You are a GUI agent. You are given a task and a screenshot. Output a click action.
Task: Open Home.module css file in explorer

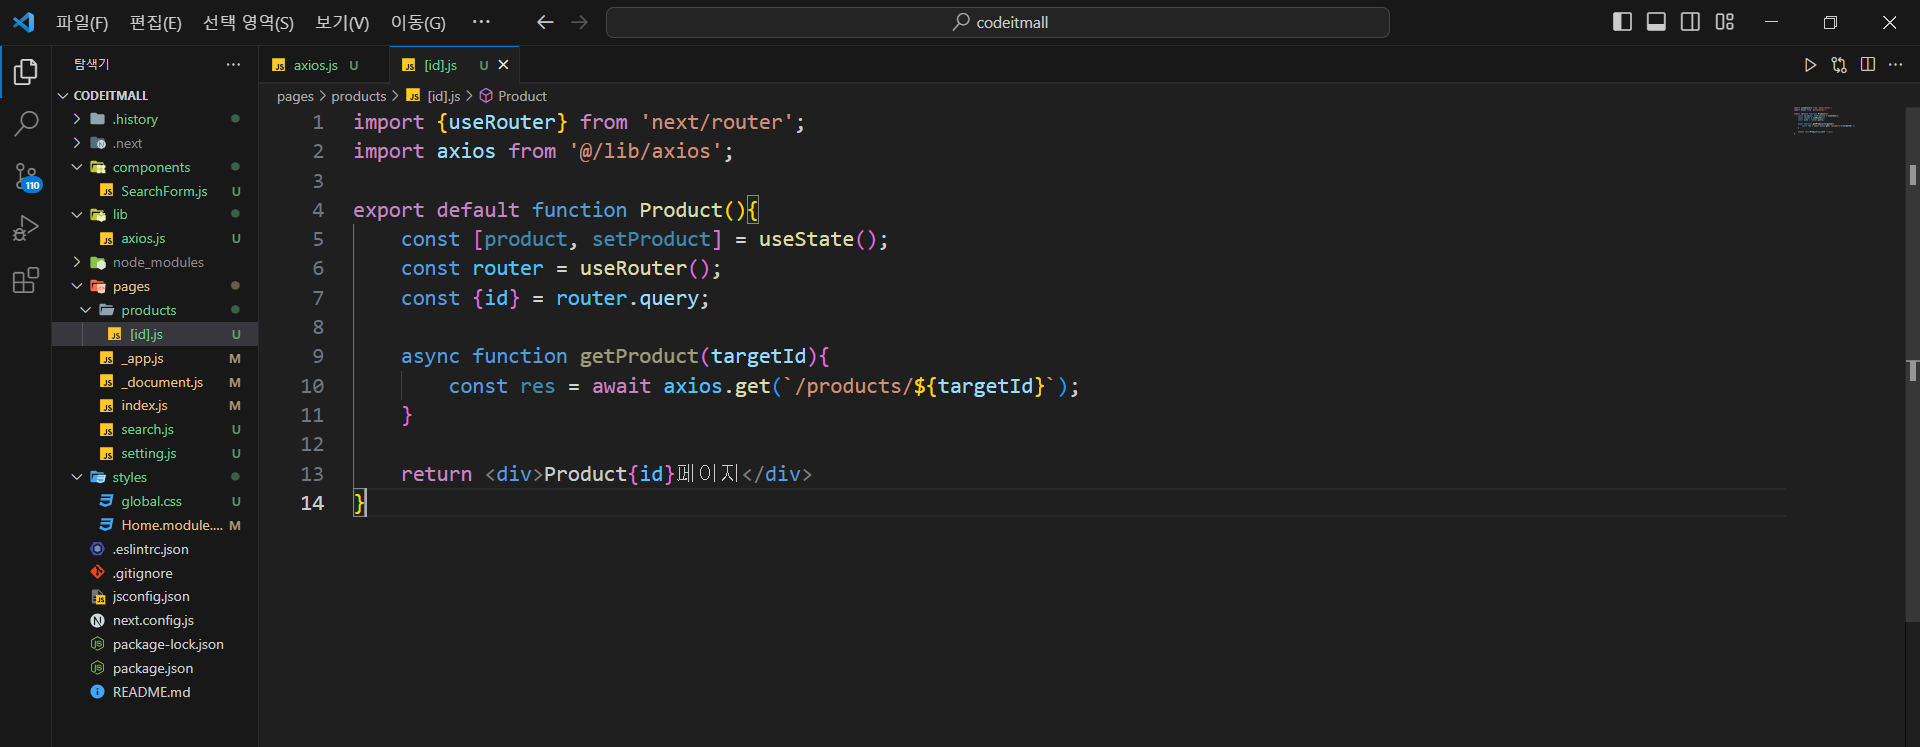pyautogui.click(x=155, y=525)
